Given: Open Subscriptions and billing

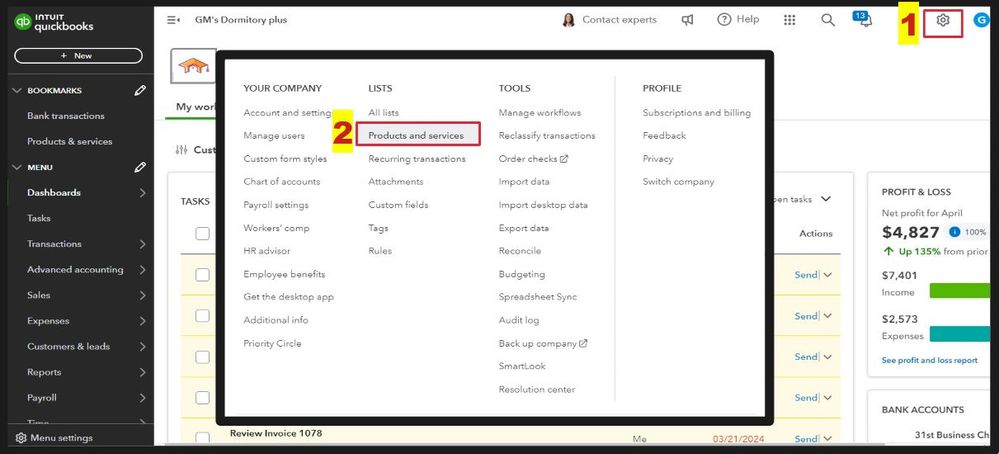Looking at the screenshot, I should (x=696, y=113).
